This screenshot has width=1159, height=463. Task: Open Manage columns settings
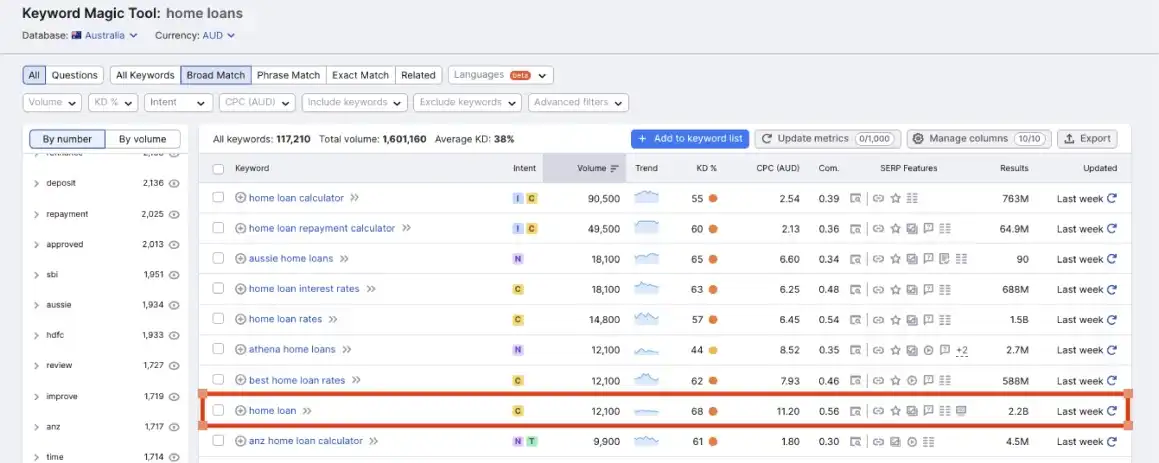tap(979, 139)
